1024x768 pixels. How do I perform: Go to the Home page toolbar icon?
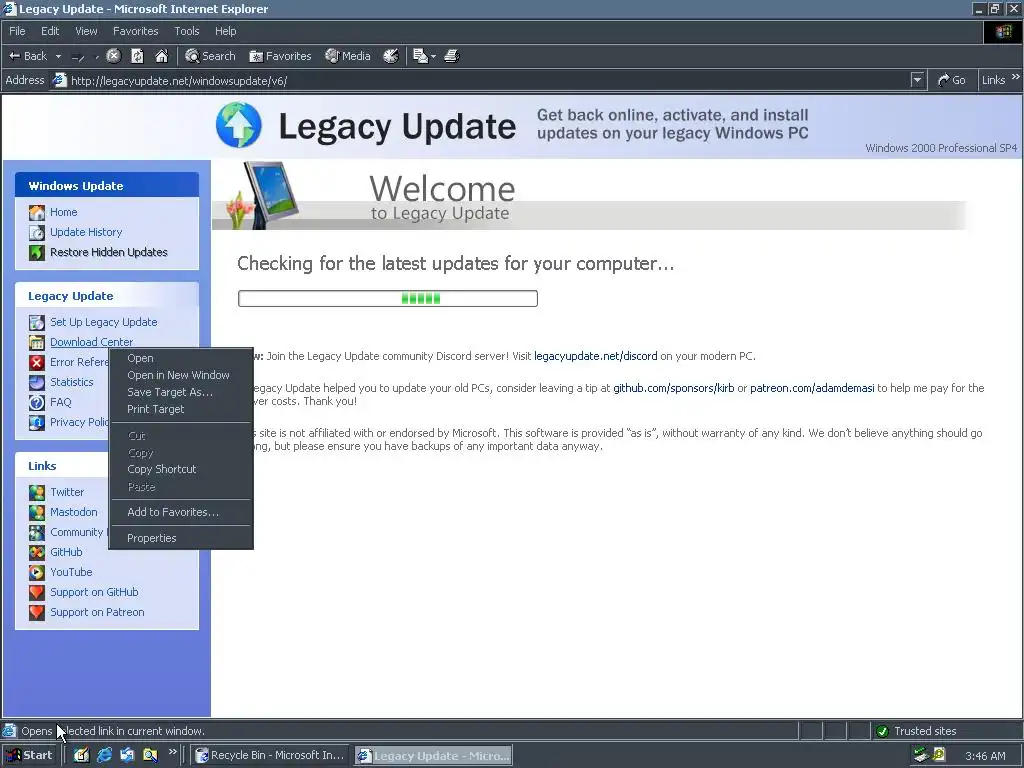click(161, 56)
